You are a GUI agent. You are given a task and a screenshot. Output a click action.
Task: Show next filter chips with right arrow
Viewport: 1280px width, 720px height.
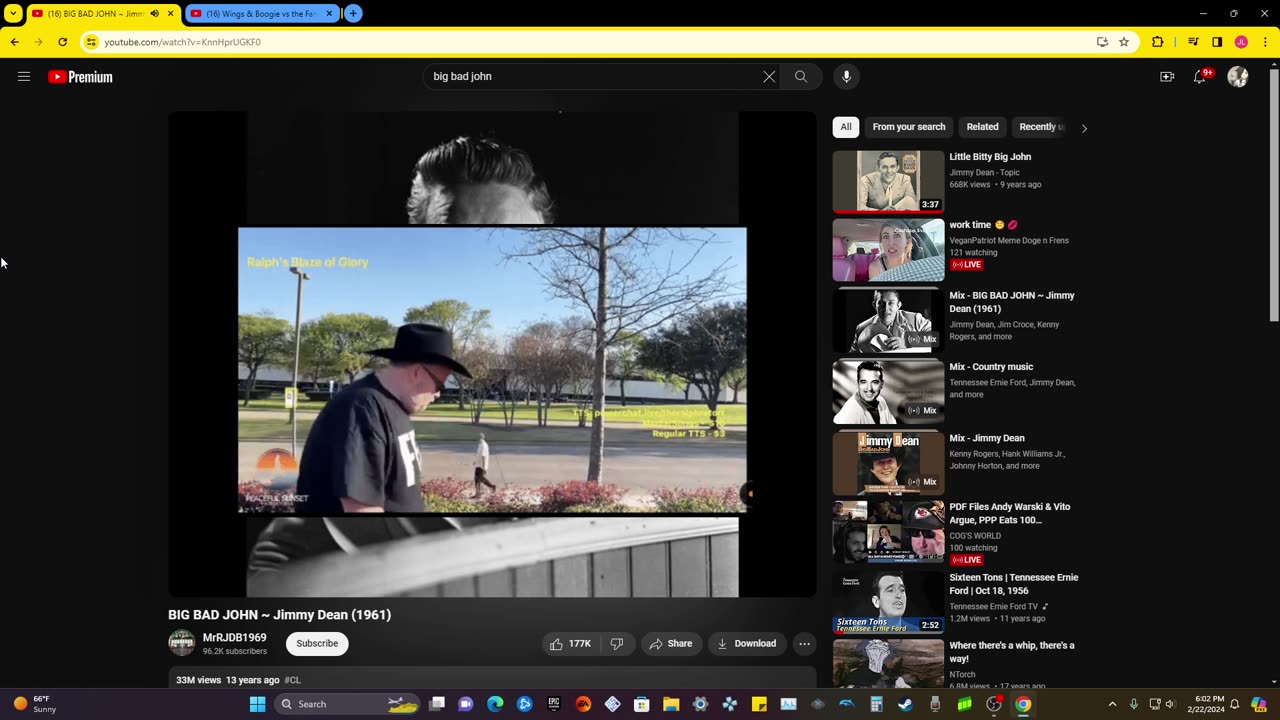click(x=1084, y=128)
